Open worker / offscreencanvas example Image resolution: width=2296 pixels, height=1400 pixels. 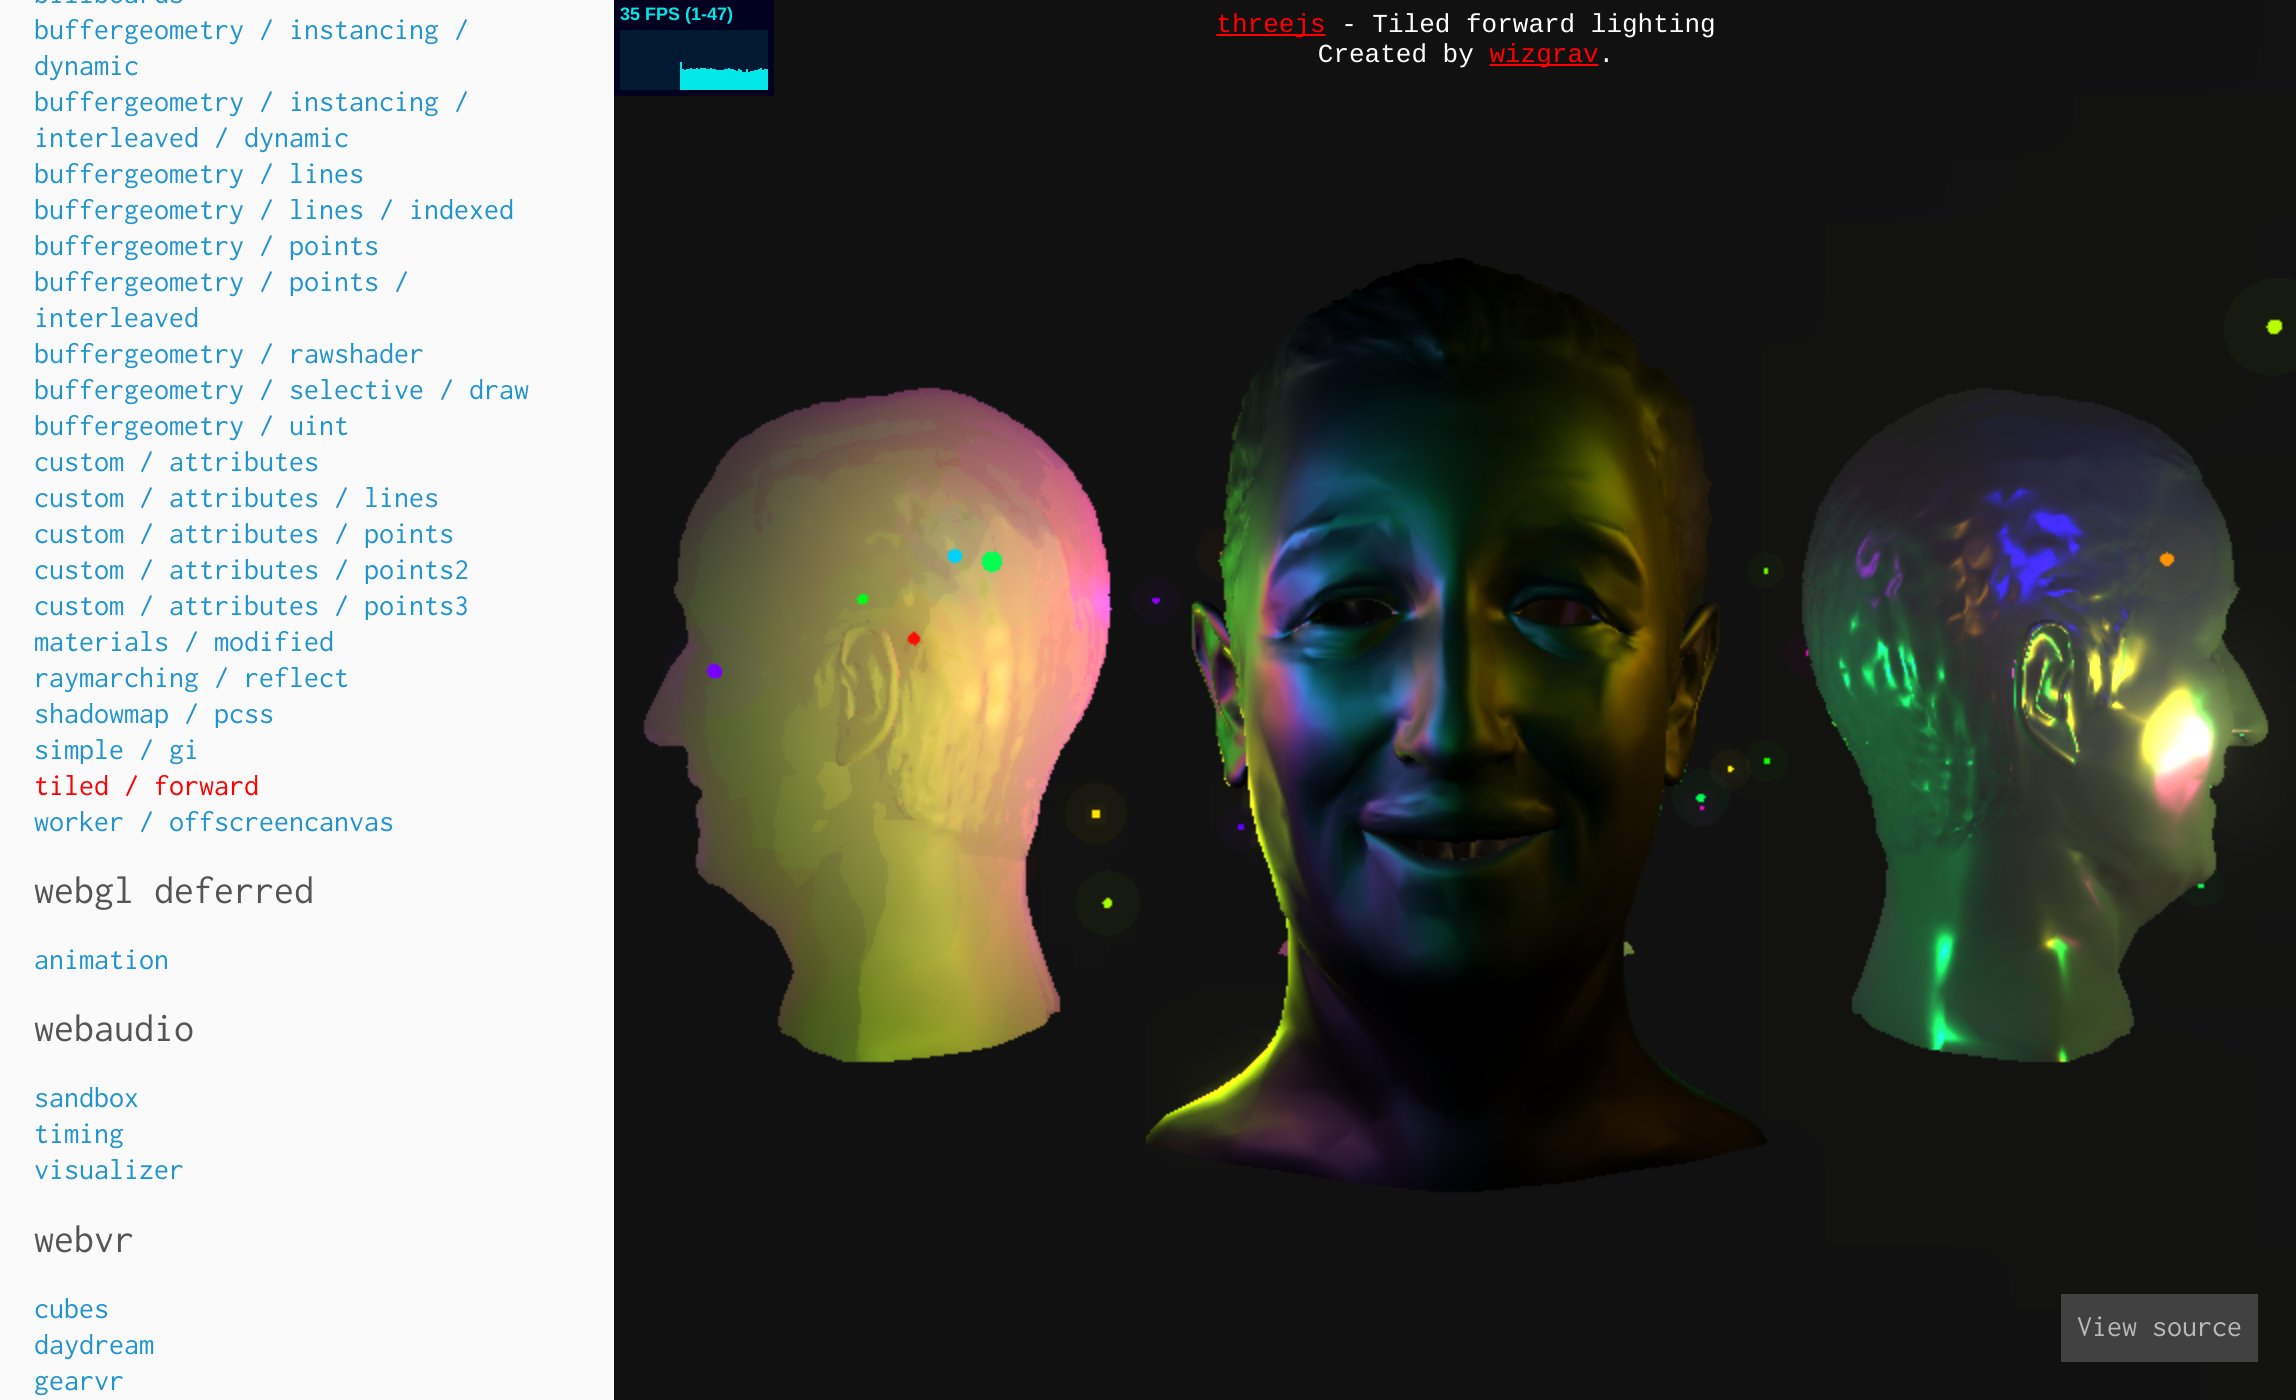(213, 822)
